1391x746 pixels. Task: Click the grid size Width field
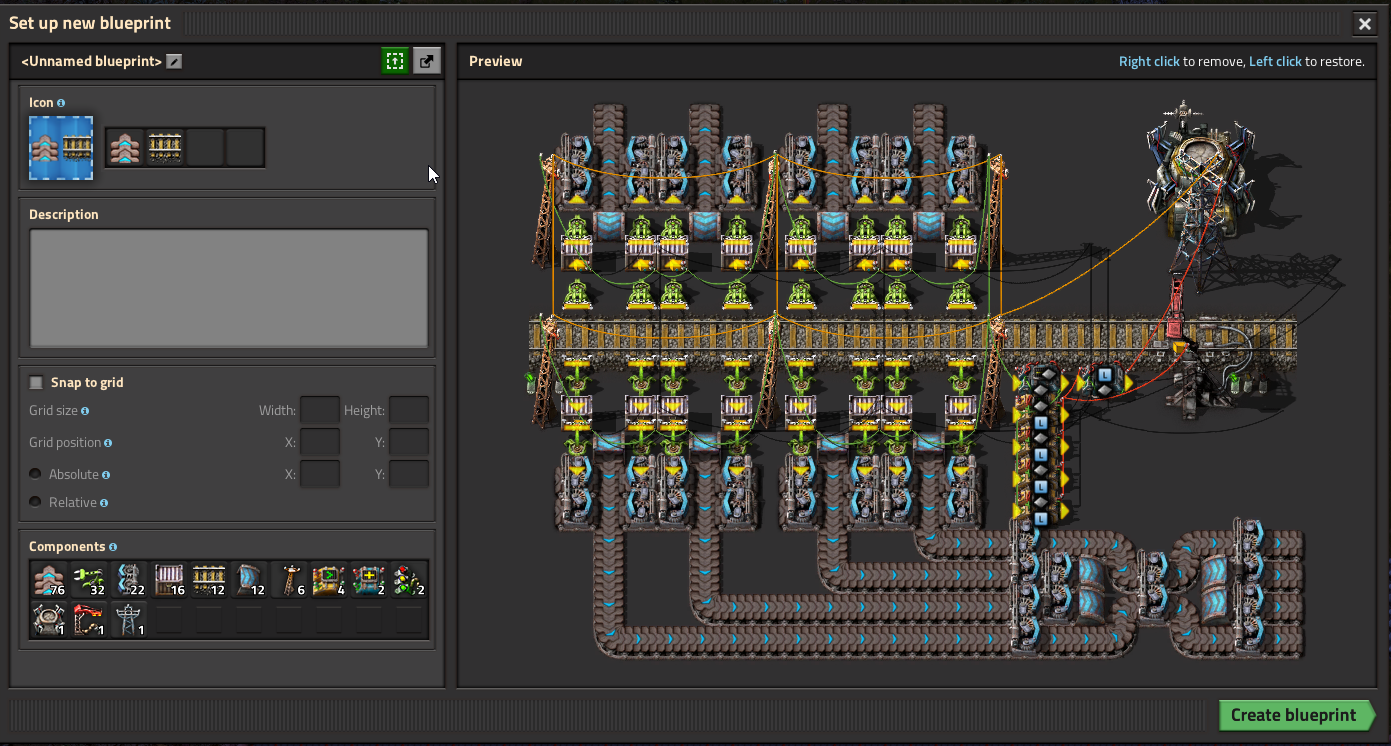(320, 410)
